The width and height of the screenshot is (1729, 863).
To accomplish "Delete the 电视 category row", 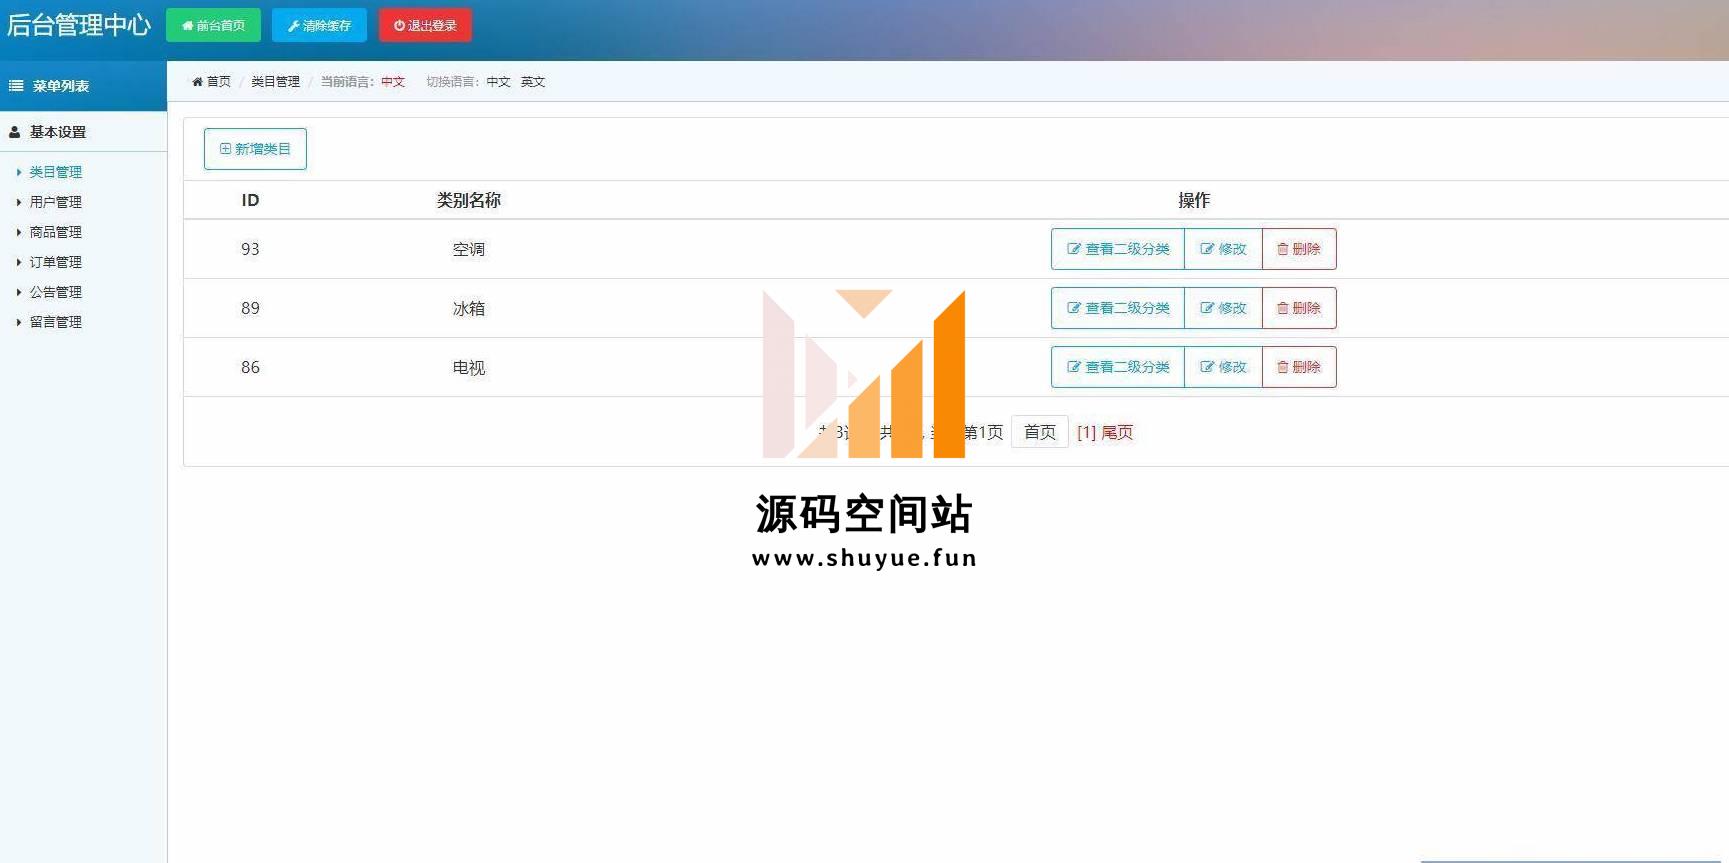I will point(1298,367).
